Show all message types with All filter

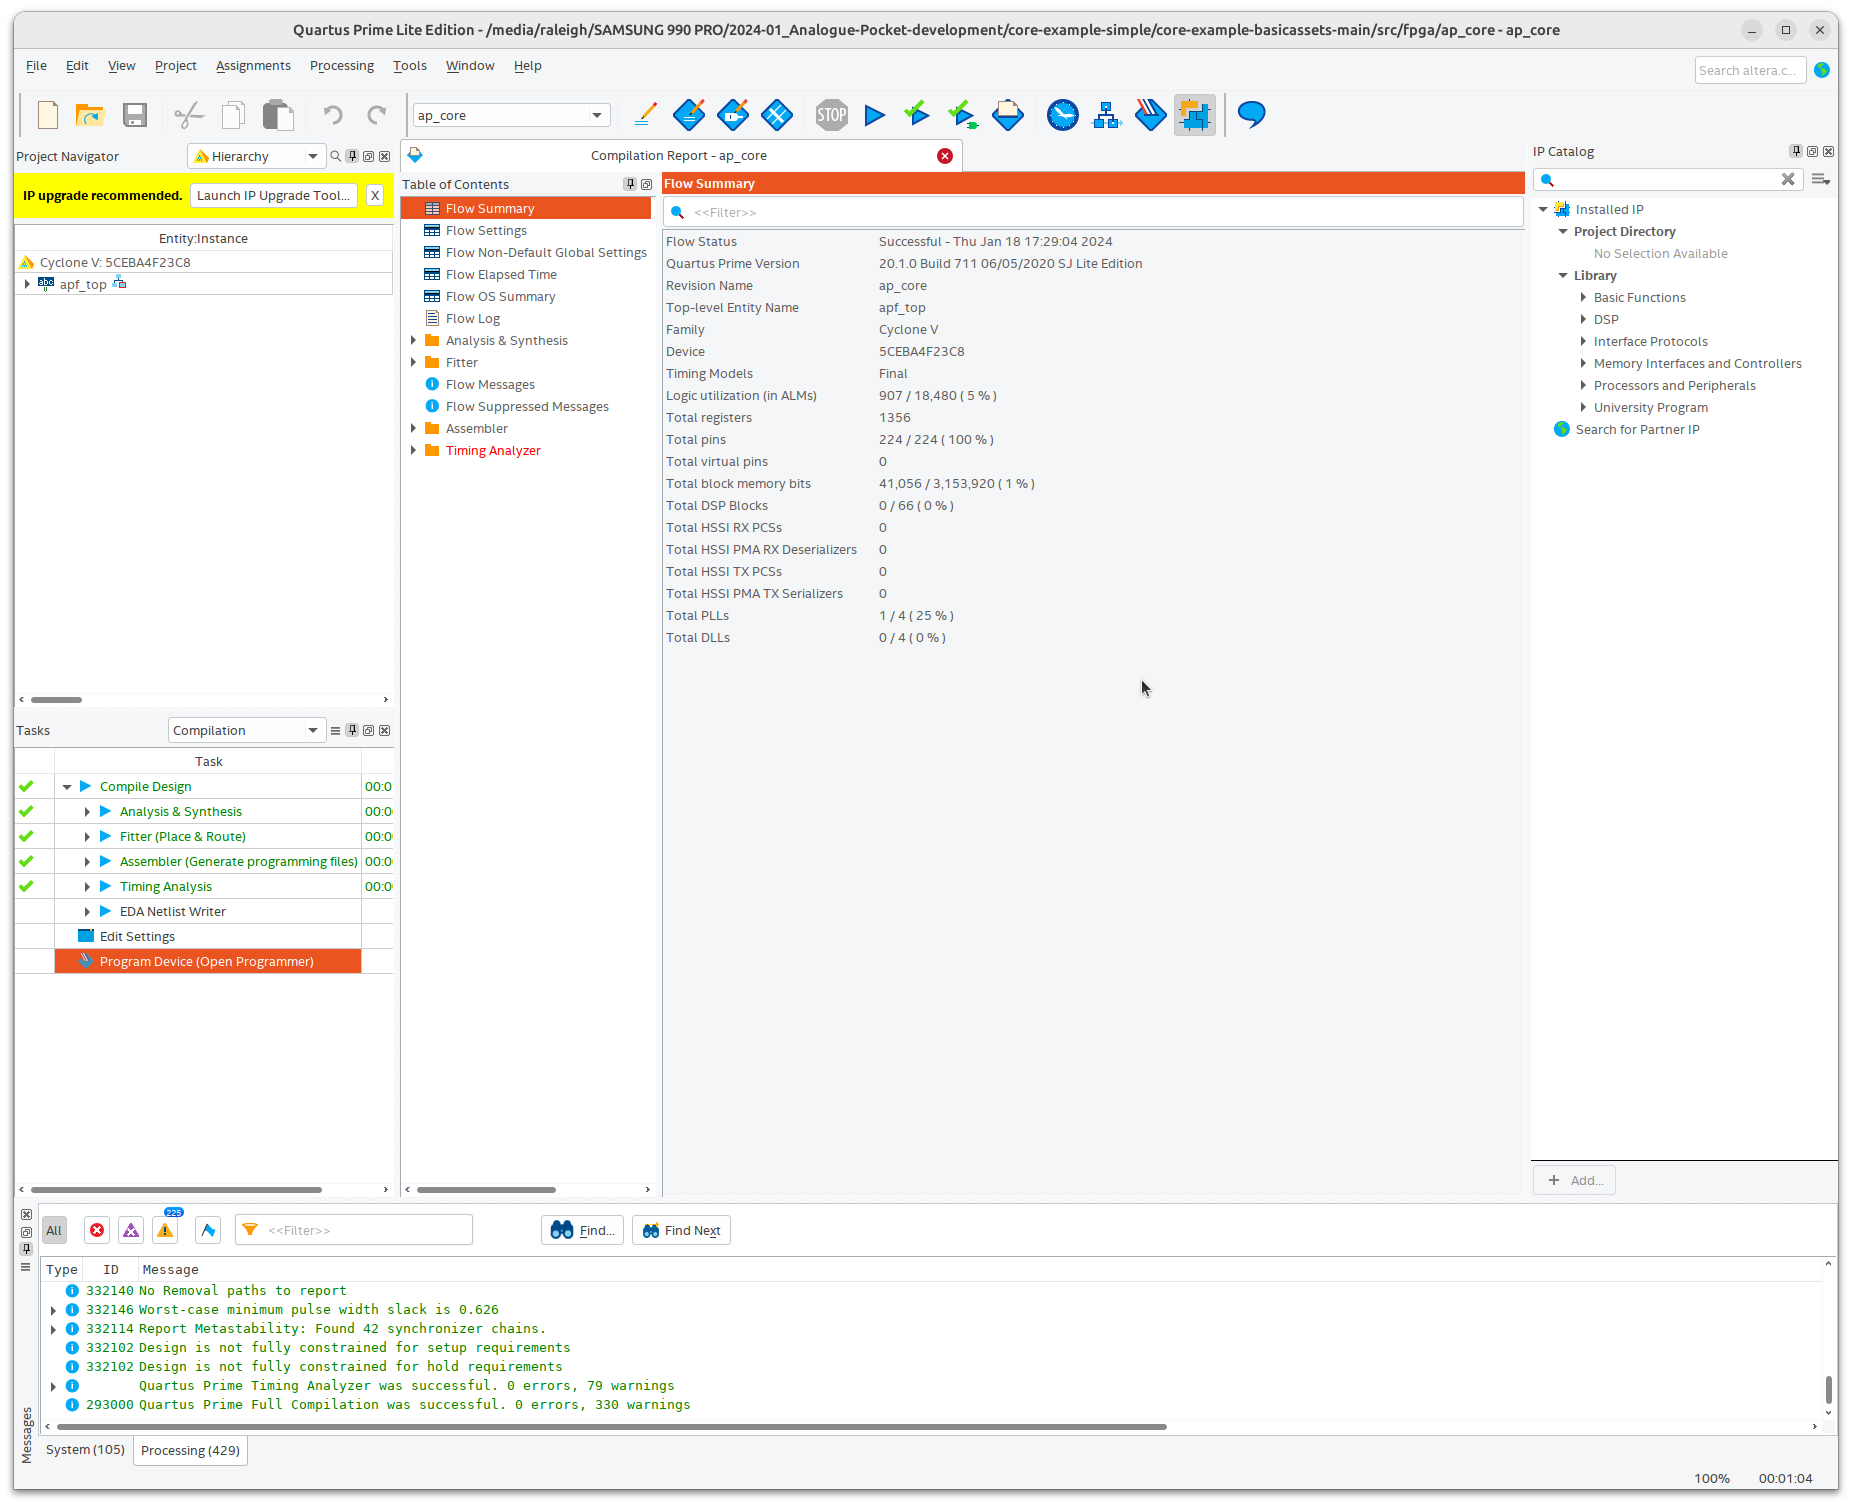click(53, 1230)
